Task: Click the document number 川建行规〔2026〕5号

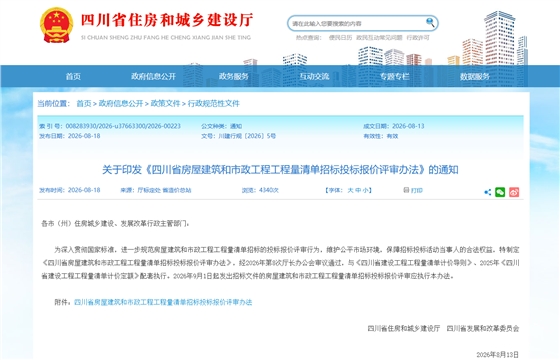Action: pos(247,136)
